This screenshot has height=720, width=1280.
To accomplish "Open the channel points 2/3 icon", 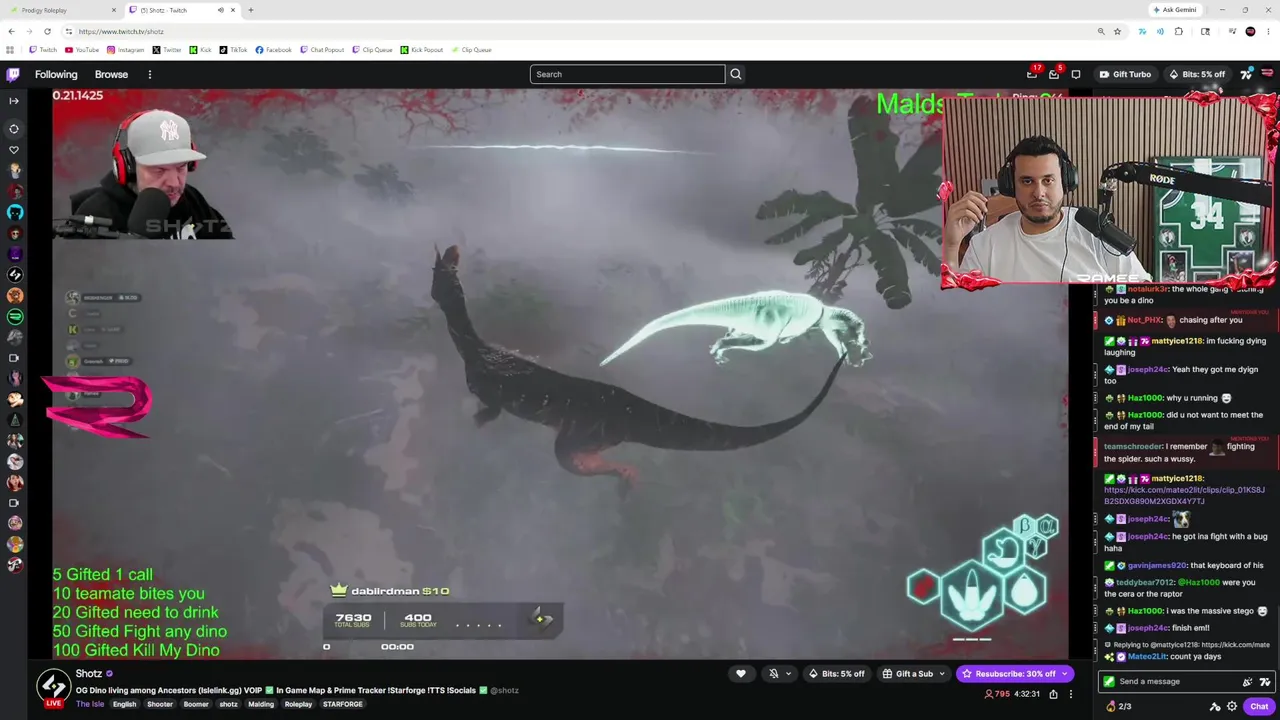I will 1118,706.
